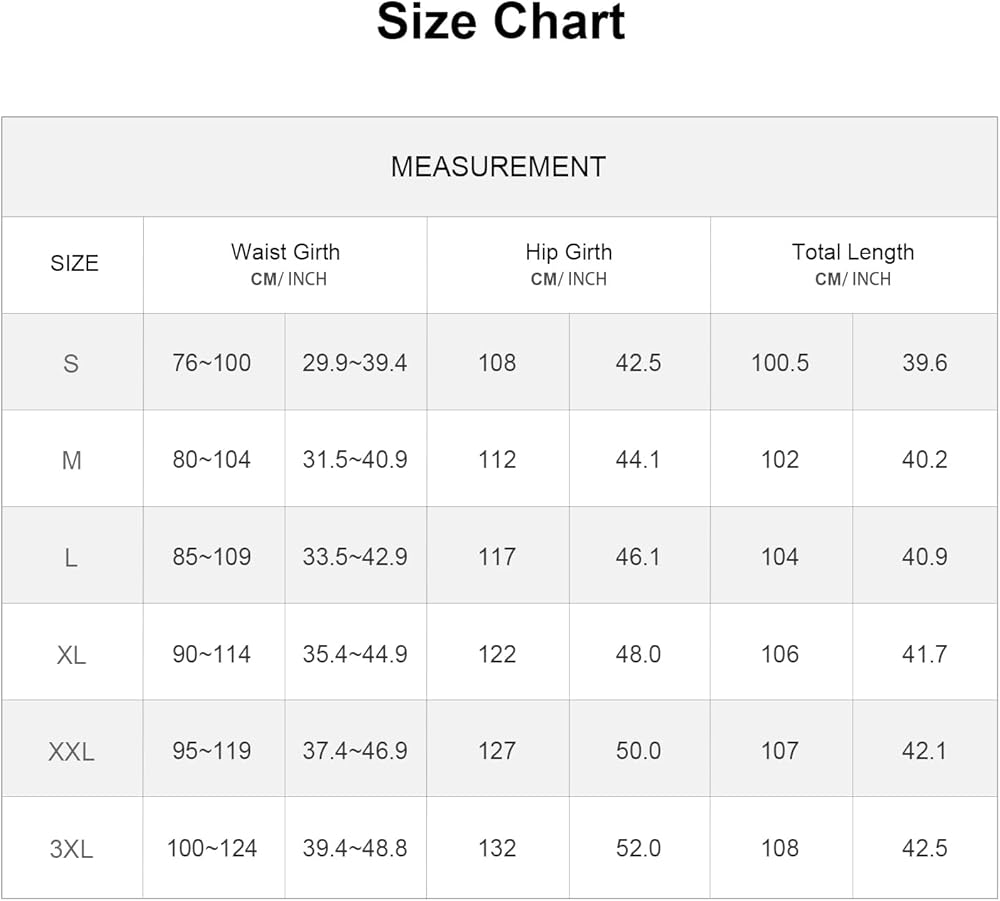
Task: Select the Waist Girth column header
Action: [x=285, y=263]
